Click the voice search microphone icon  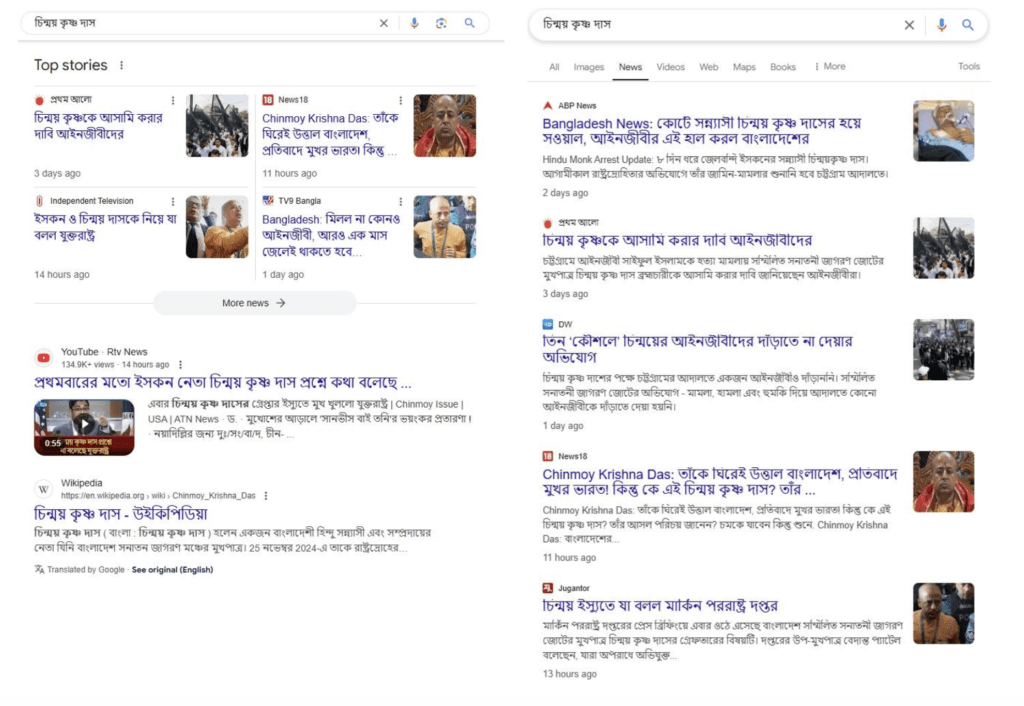click(x=414, y=23)
